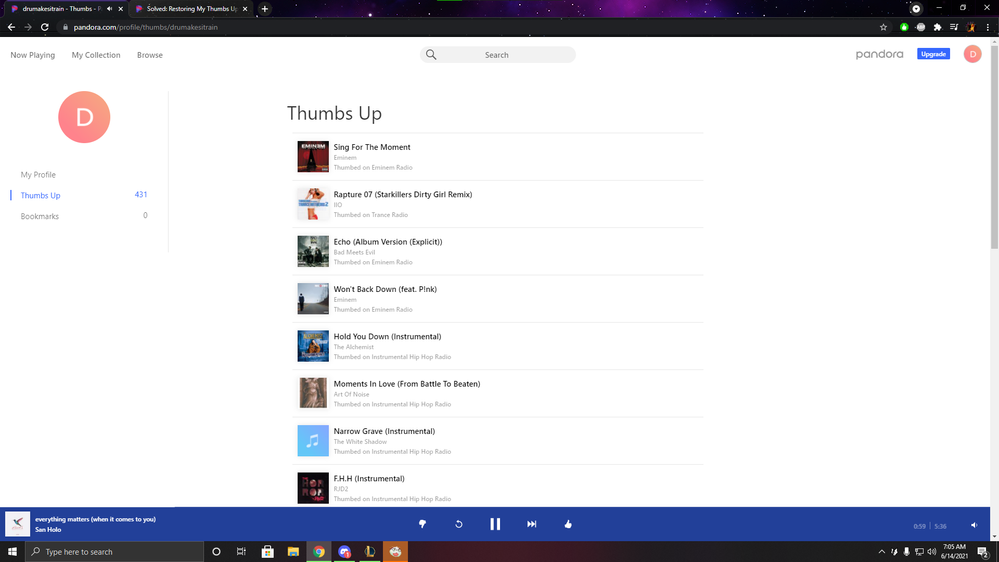Mute the Pandora player volume
This screenshot has height=562, width=999.
(x=974, y=525)
